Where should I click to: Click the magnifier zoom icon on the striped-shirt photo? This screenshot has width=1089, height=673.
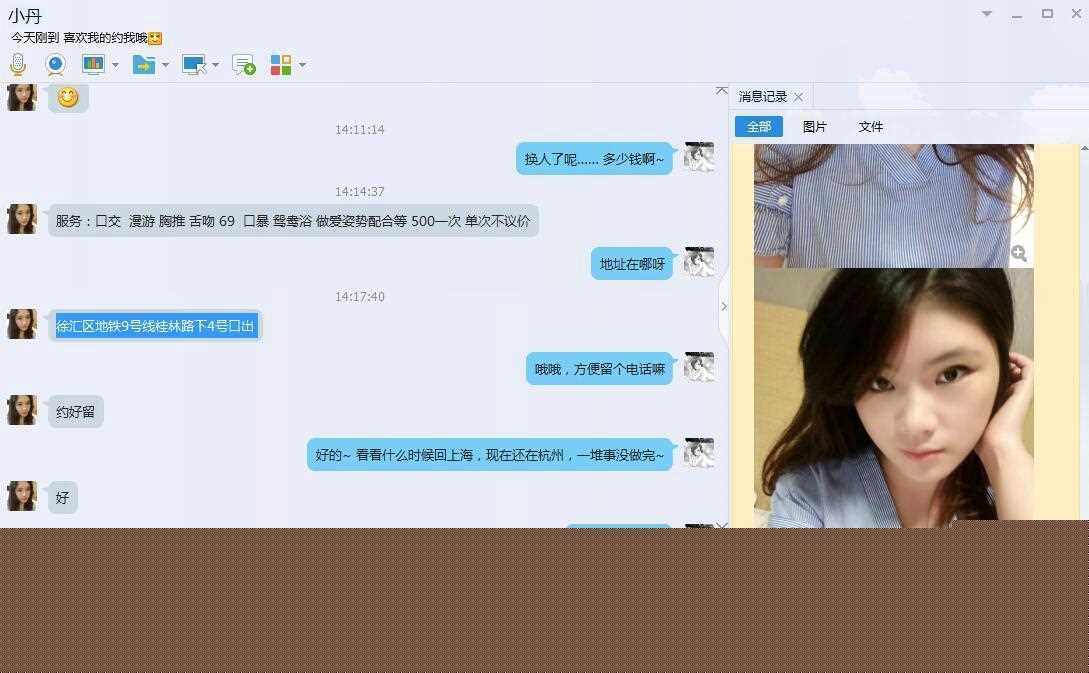[1019, 254]
